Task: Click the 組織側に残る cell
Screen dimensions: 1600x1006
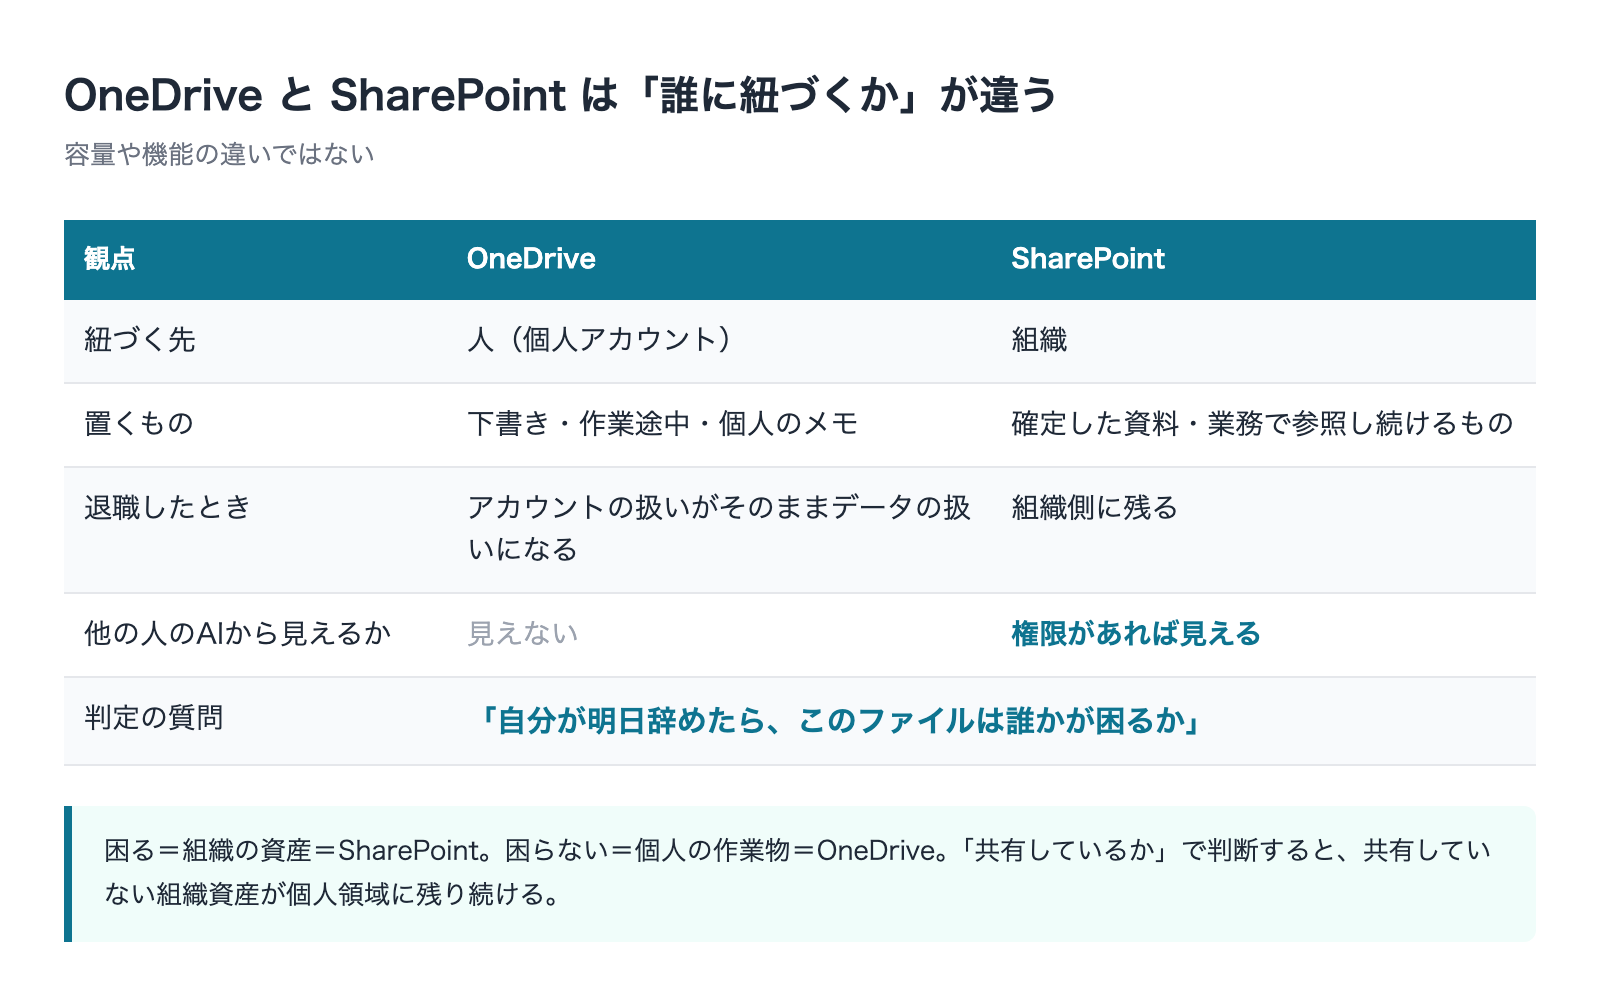Action: pos(1095,508)
